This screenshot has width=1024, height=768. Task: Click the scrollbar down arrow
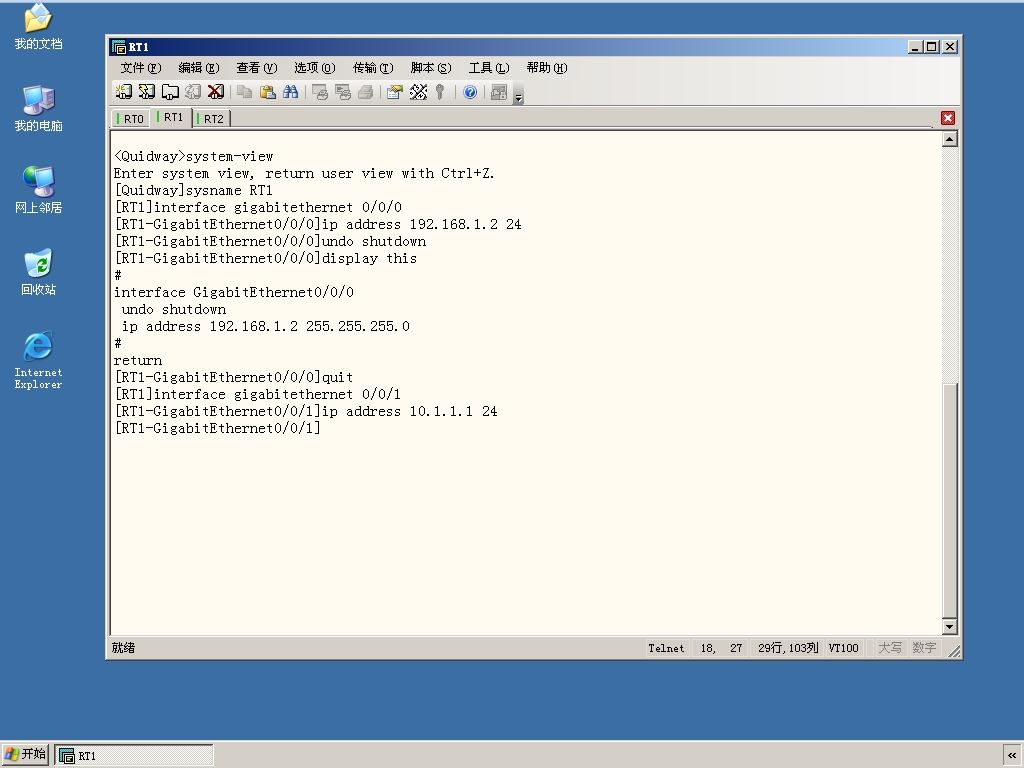950,627
